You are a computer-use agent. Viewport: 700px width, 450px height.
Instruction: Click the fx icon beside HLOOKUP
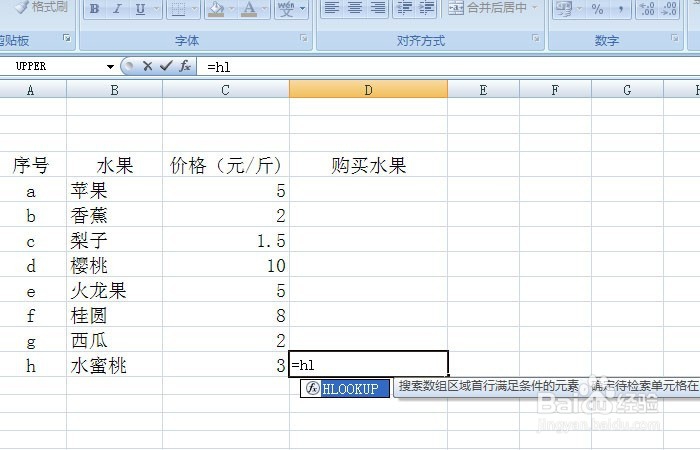(313, 388)
